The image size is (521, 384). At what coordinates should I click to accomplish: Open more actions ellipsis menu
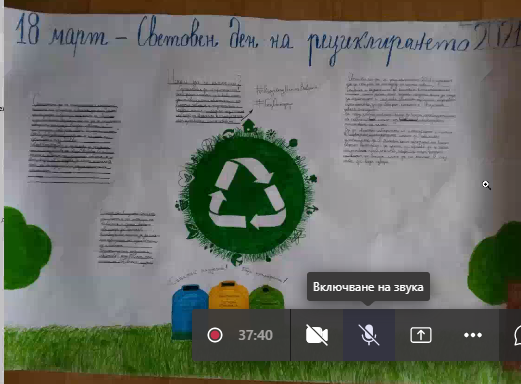473,335
